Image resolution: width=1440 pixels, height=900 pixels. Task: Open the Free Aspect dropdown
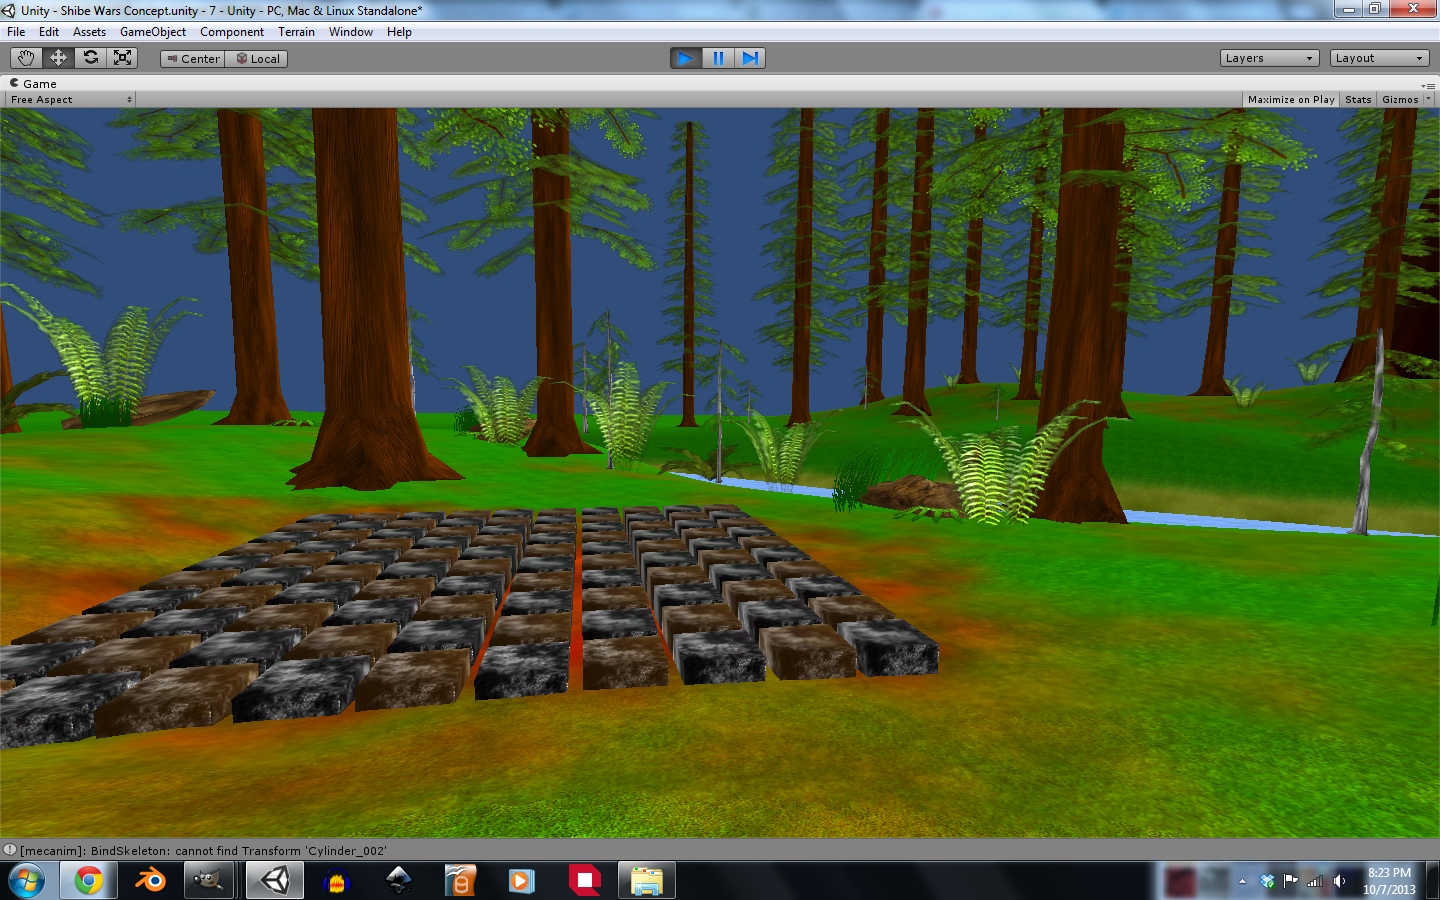(x=71, y=99)
